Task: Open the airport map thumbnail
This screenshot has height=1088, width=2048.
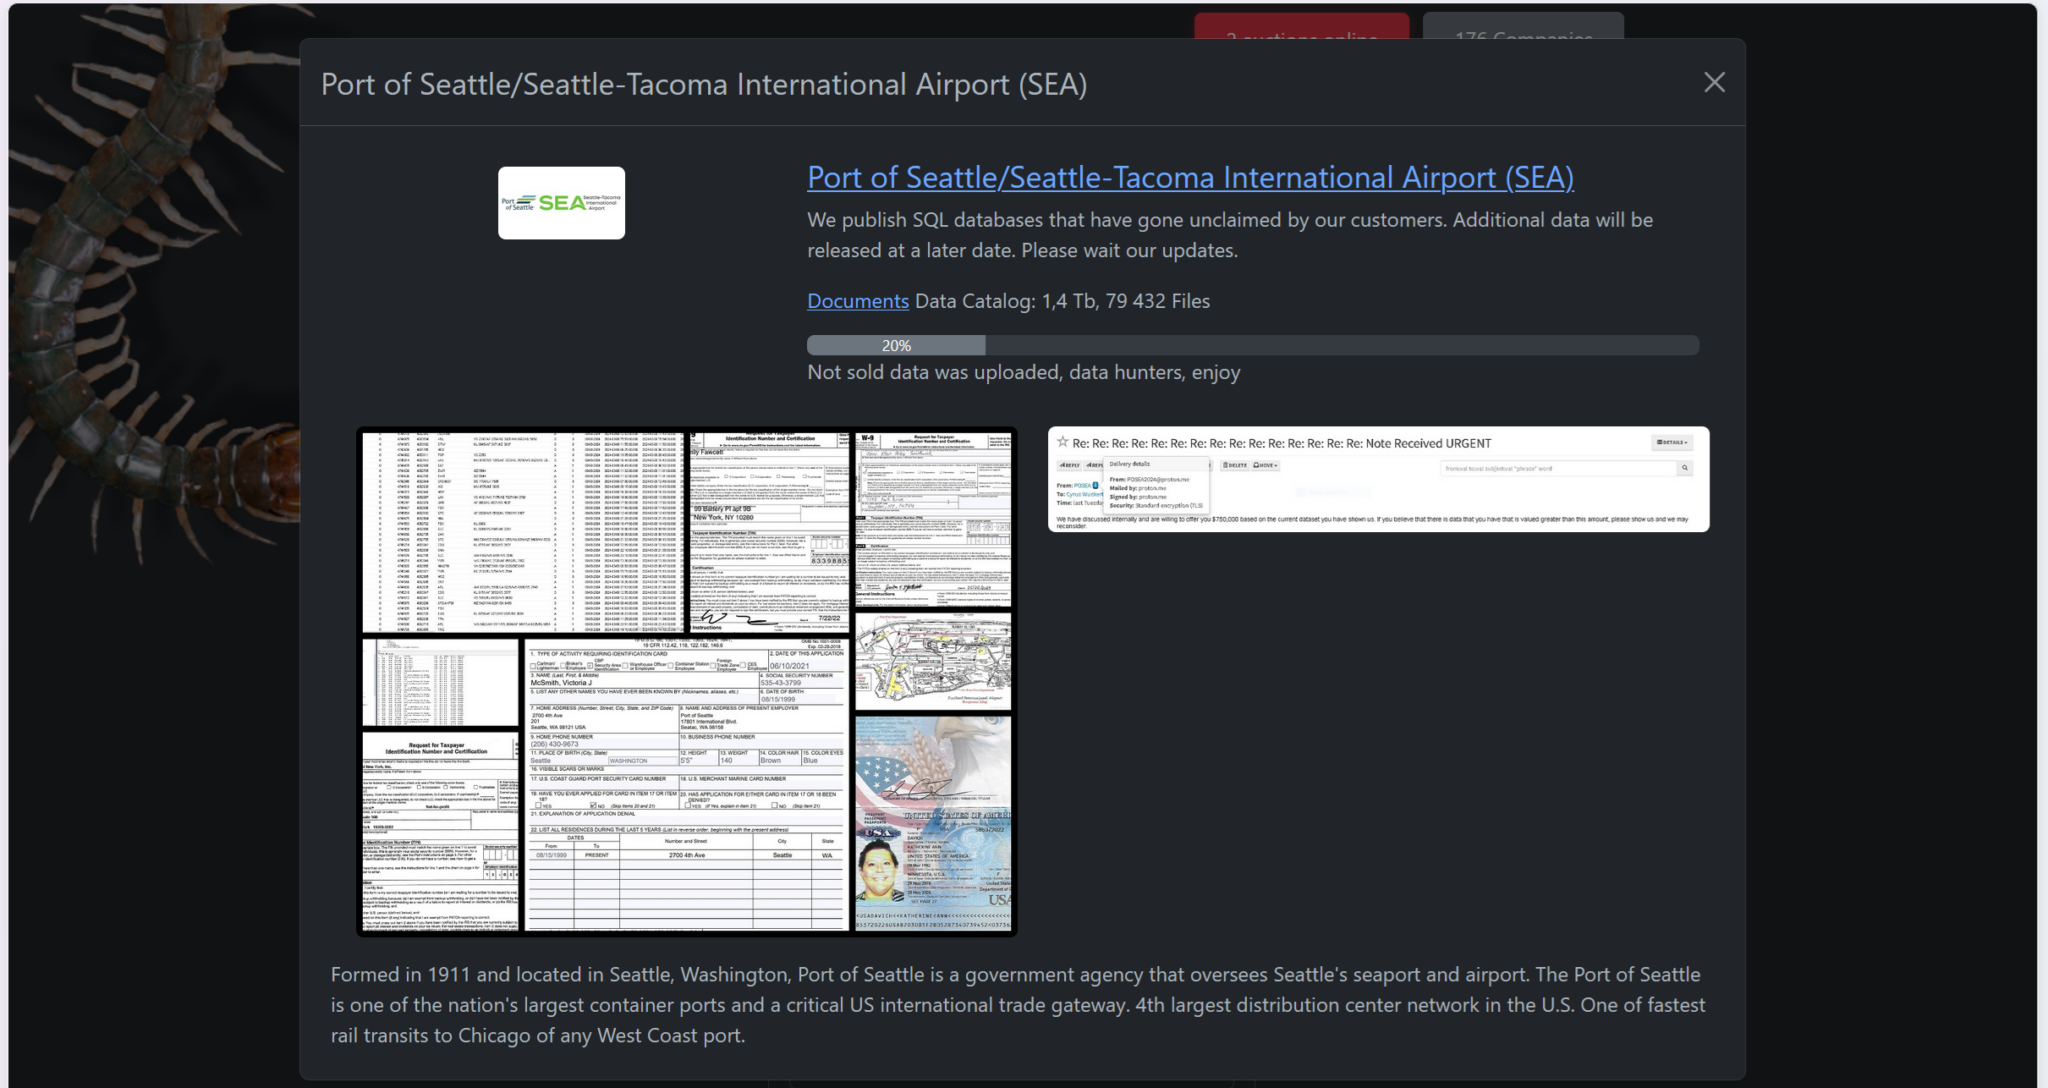Action: pyautogui.click(x=933, y=662)
